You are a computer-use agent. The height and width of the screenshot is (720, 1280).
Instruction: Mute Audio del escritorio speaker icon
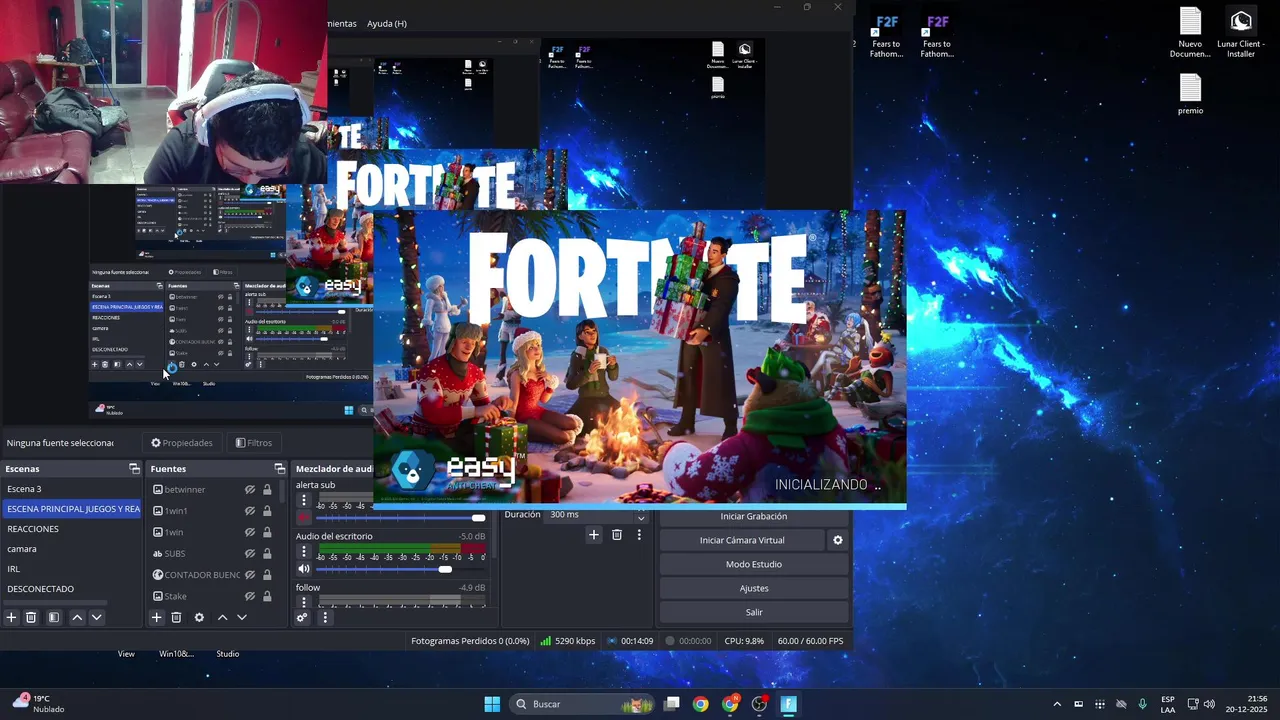coord(304,569)
